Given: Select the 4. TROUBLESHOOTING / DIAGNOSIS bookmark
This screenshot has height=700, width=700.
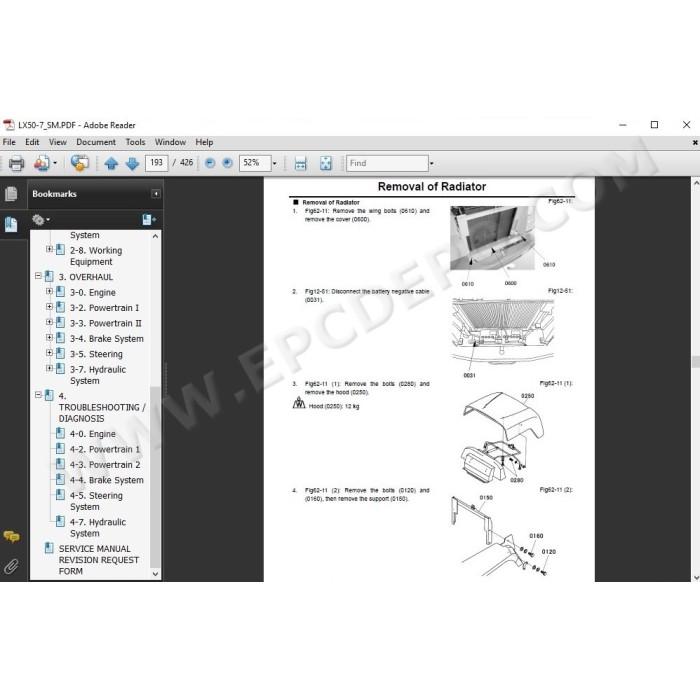Looking at the screenshot, I should click(x=102, y=407).
